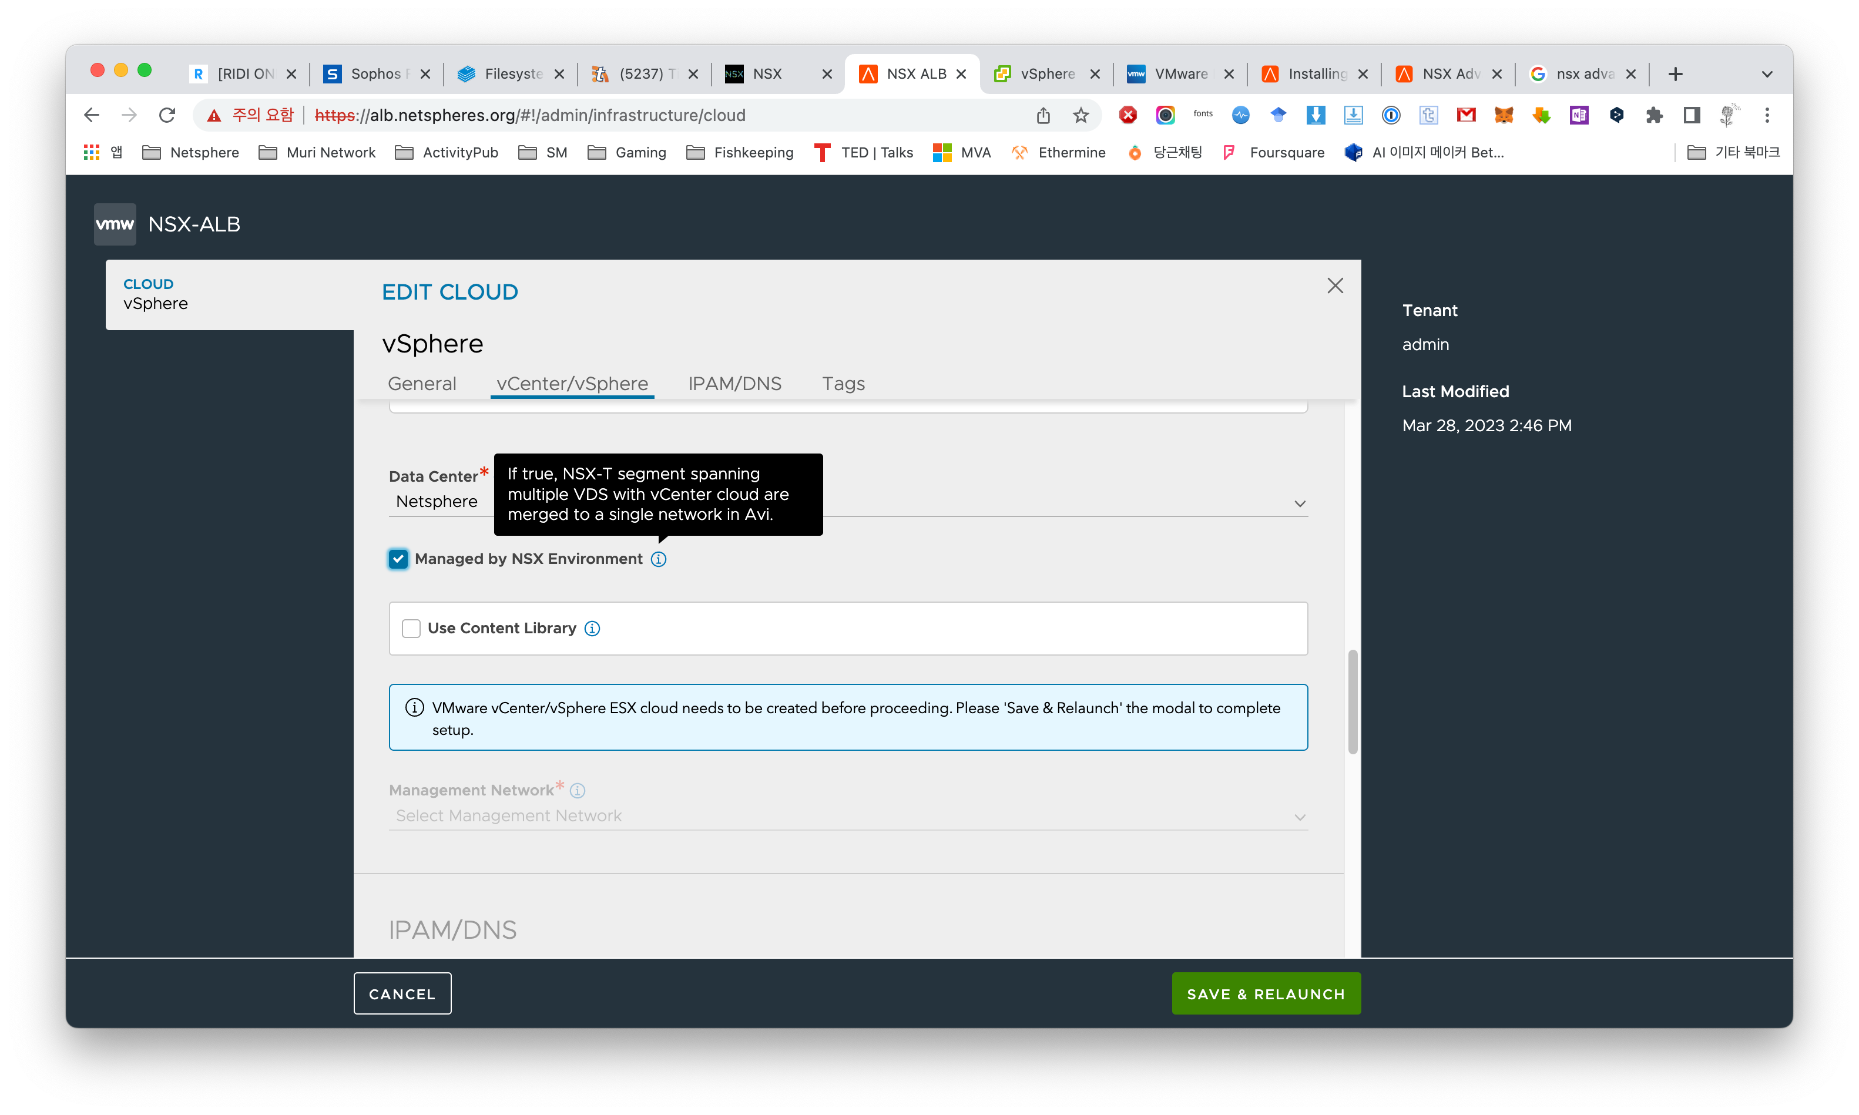This screenshot has width=1859, height=1115.
Task: Click the dialog's vertical scrollbar thumb
Action: tap(1352, 701)
